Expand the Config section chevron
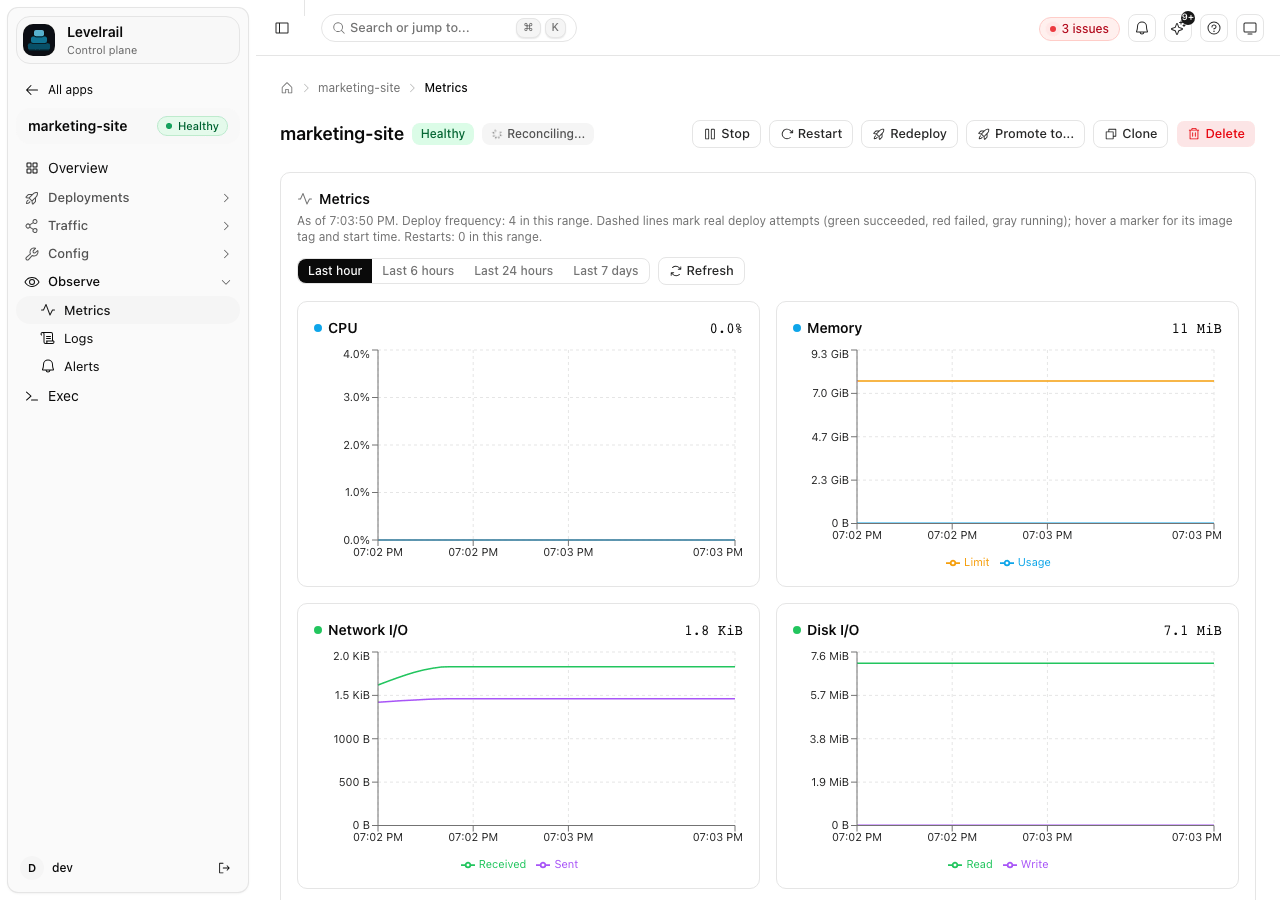The width and height of the screenshot is (1280, 900). pos(226,254)
